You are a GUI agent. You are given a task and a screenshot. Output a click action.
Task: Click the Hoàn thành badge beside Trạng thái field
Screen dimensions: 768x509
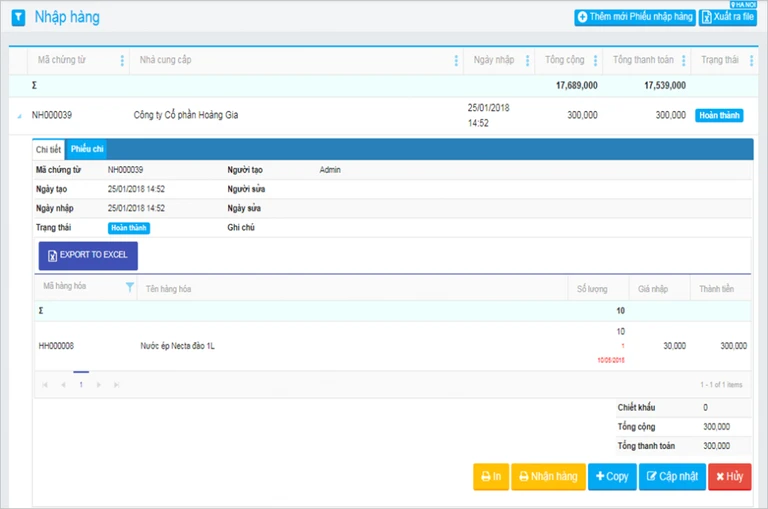129,228
